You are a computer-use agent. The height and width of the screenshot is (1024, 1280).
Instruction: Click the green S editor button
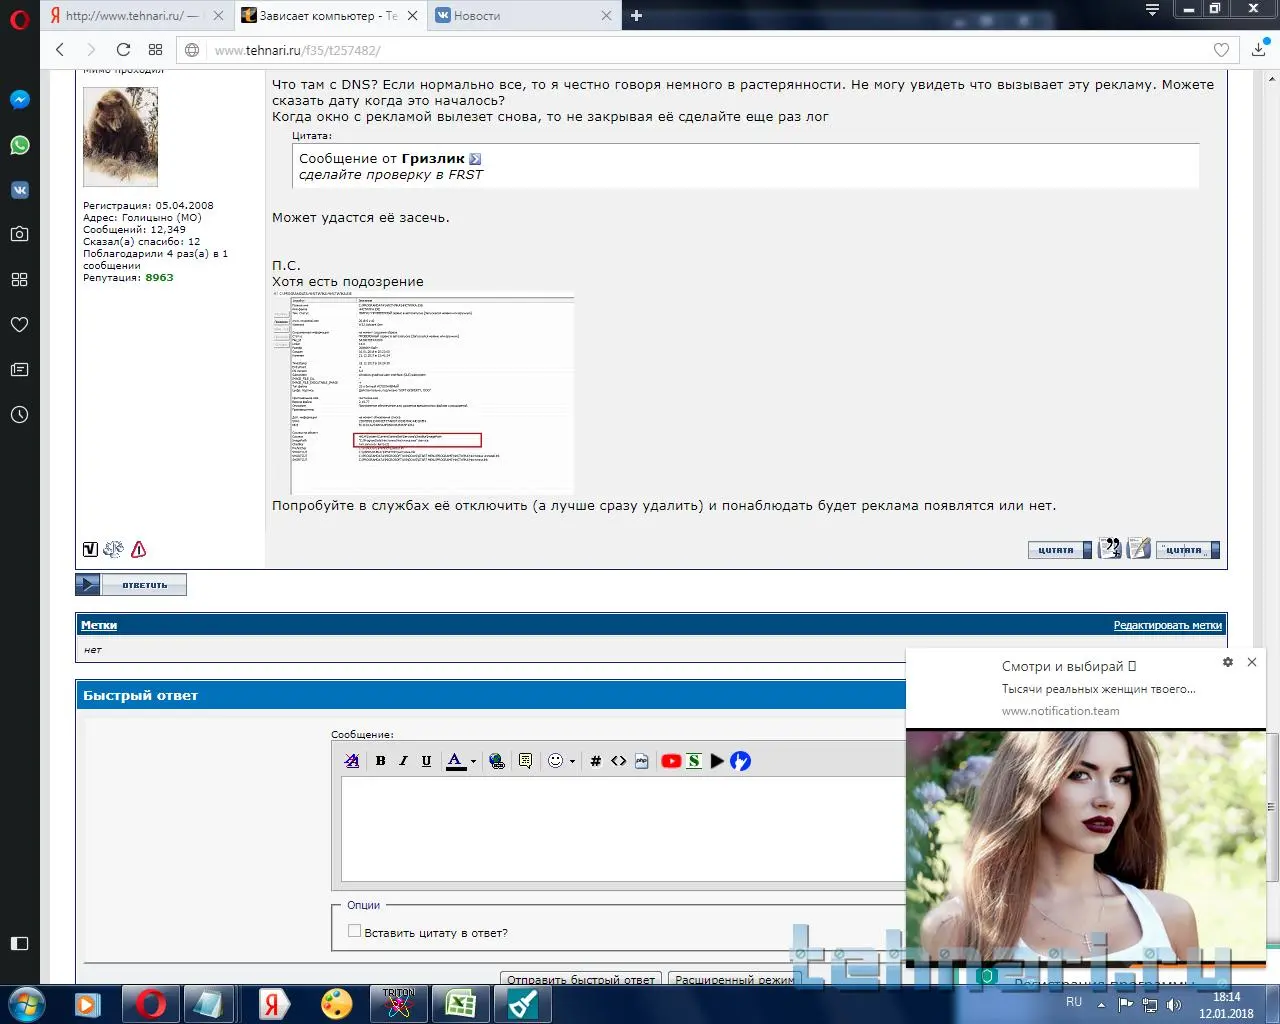[x=694, y=761]
